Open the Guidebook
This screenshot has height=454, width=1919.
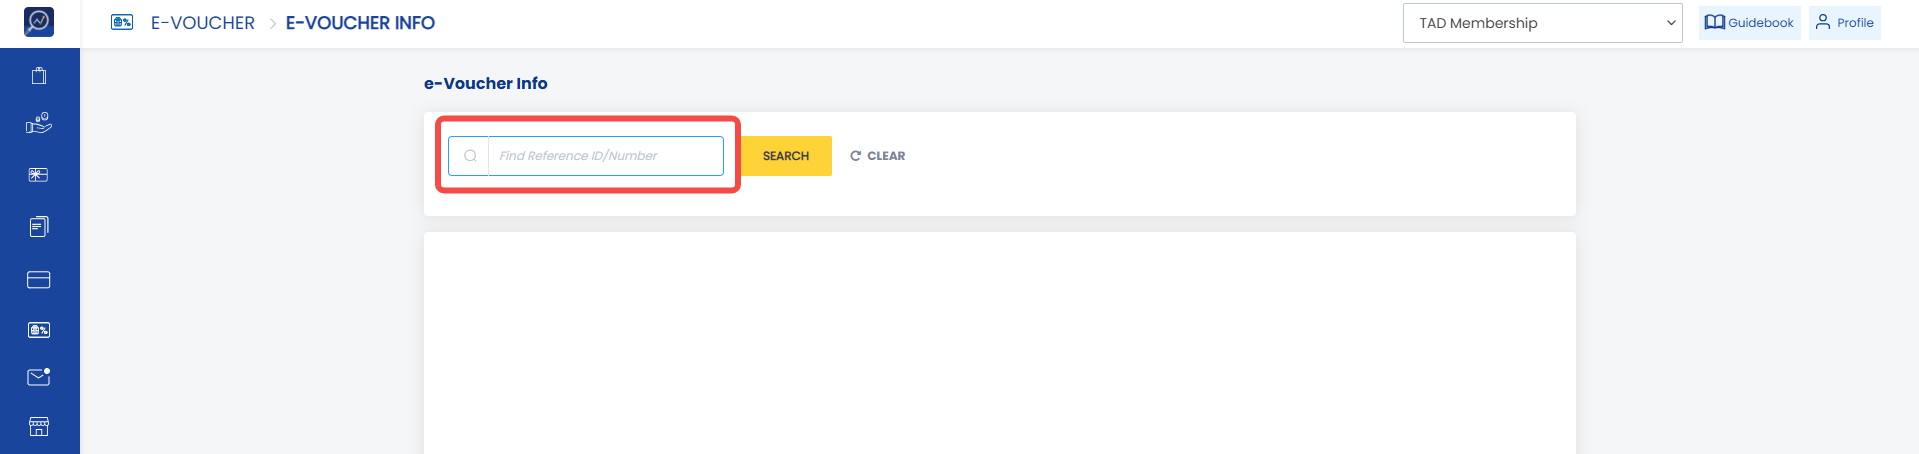coord(1750,23)
